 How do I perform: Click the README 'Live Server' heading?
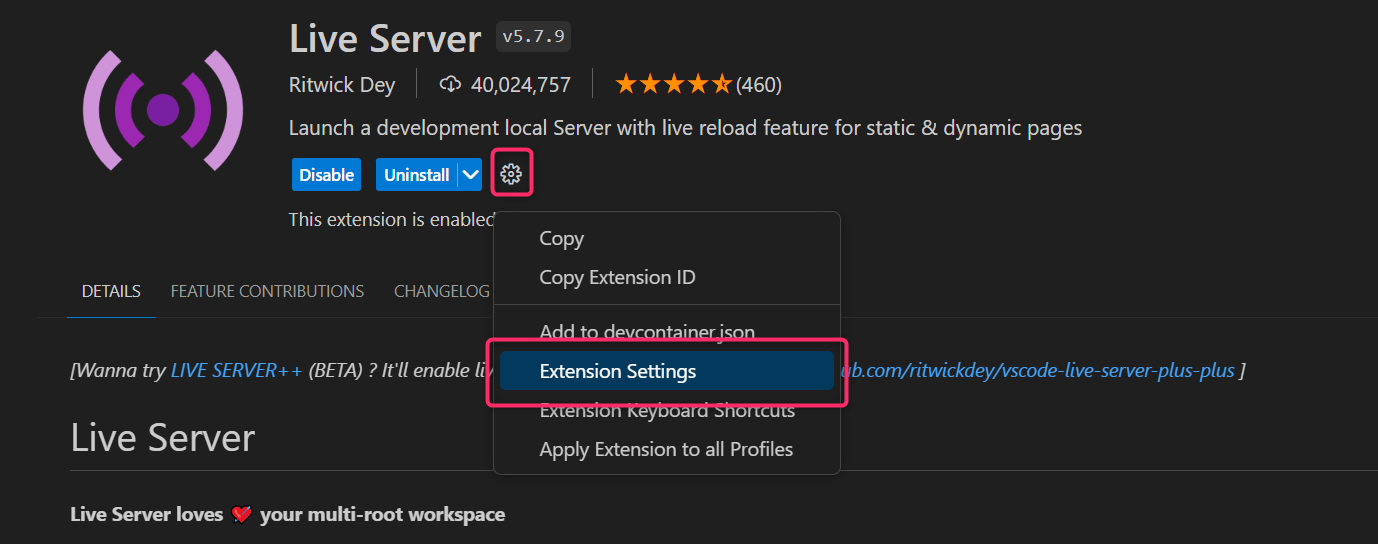click(163, 438)
